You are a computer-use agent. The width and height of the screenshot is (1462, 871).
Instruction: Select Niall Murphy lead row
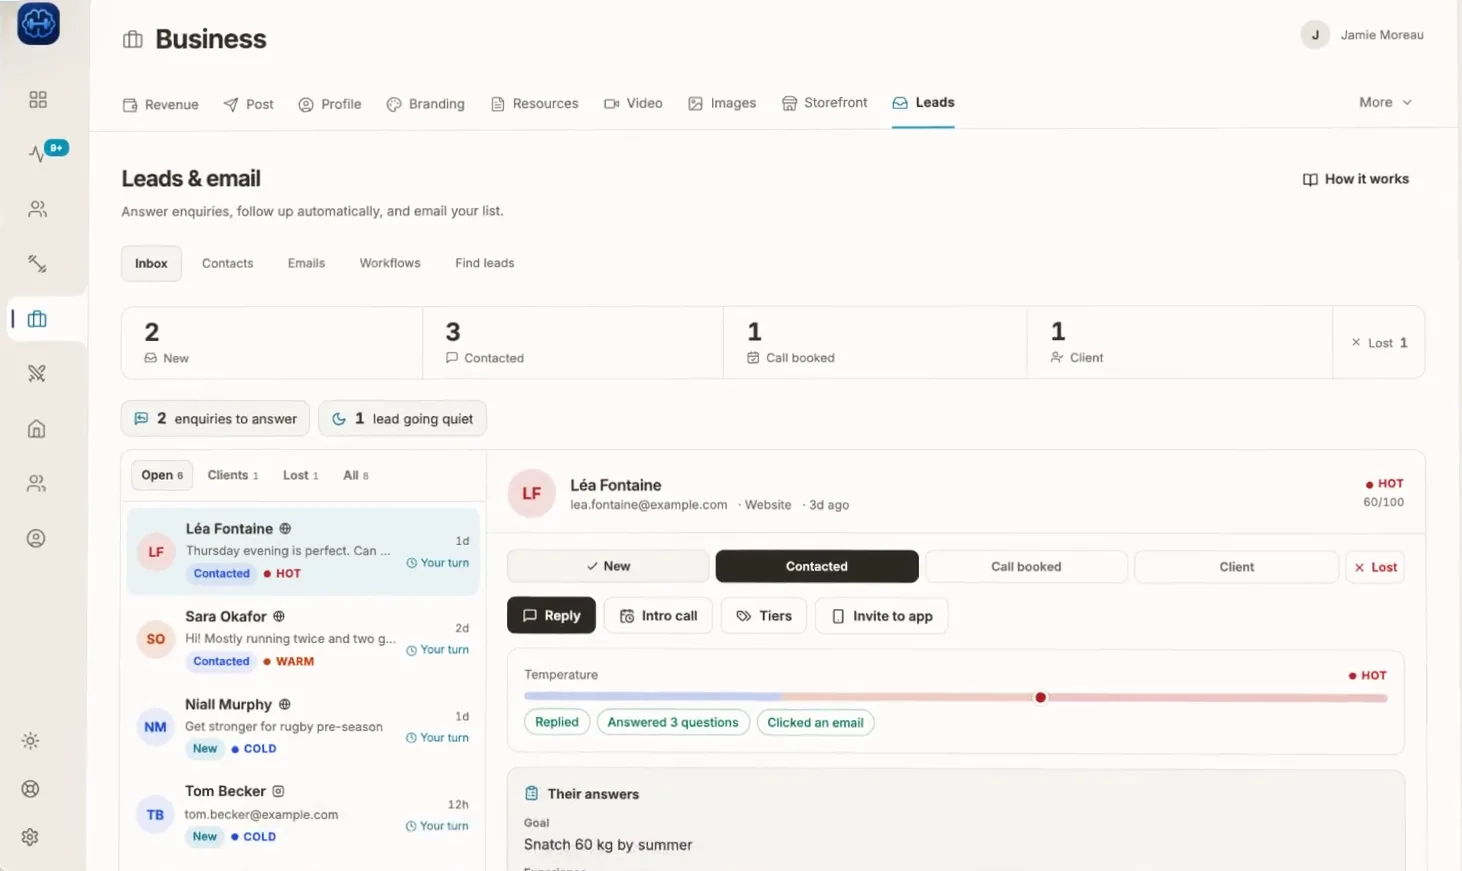[303, 727]
